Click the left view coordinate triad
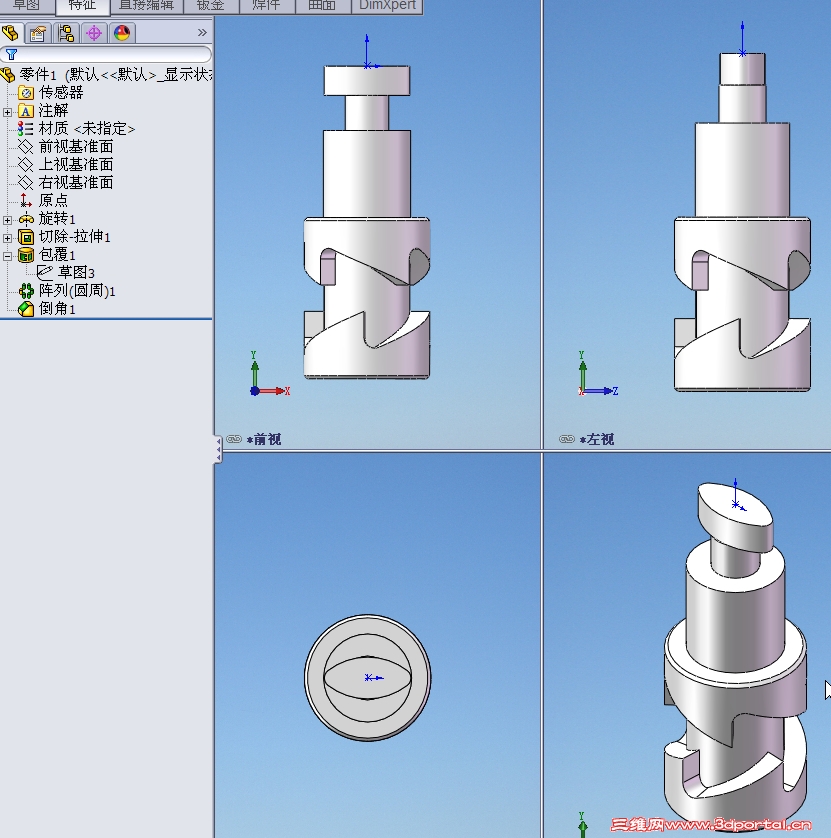 tap(598, 374)
